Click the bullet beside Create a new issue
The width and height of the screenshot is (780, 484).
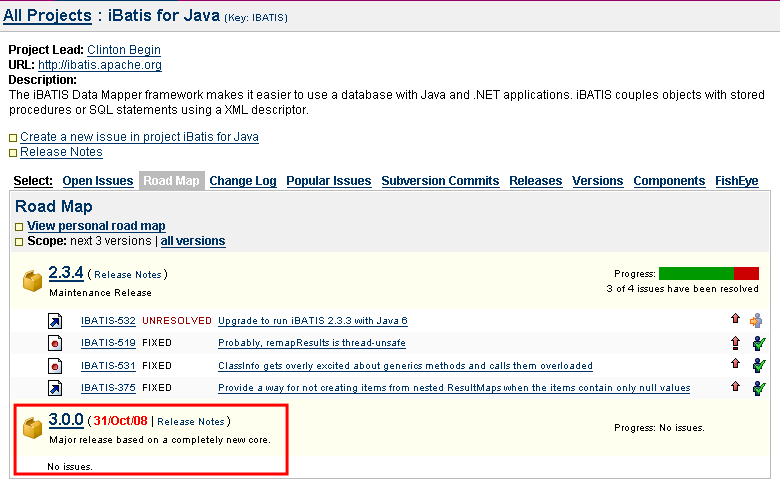tap(13, 138)
